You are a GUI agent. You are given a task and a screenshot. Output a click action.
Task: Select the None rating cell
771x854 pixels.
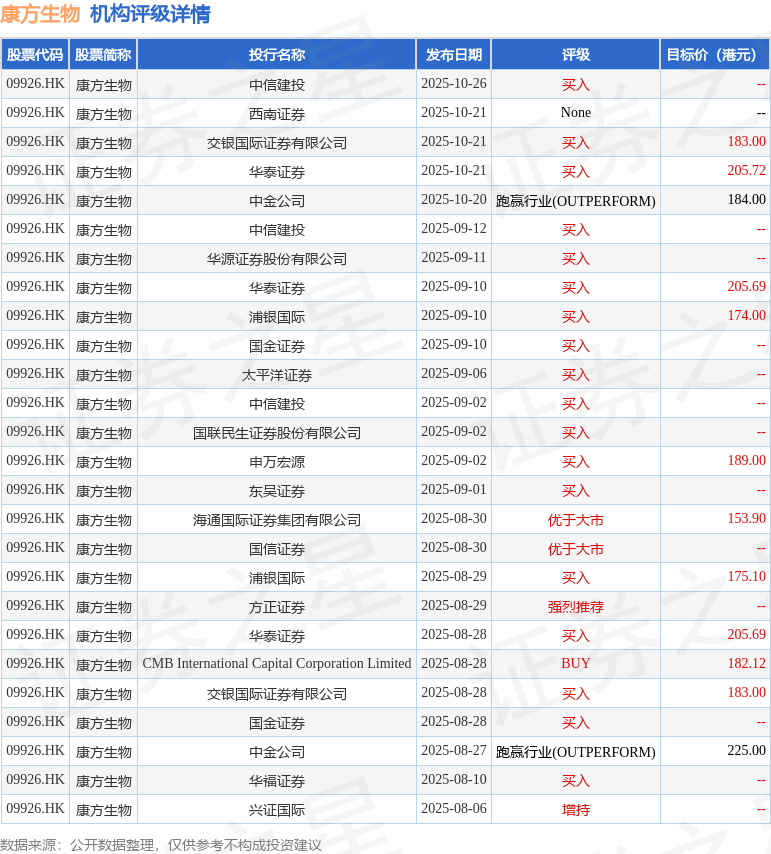click(x=576, y=113)
